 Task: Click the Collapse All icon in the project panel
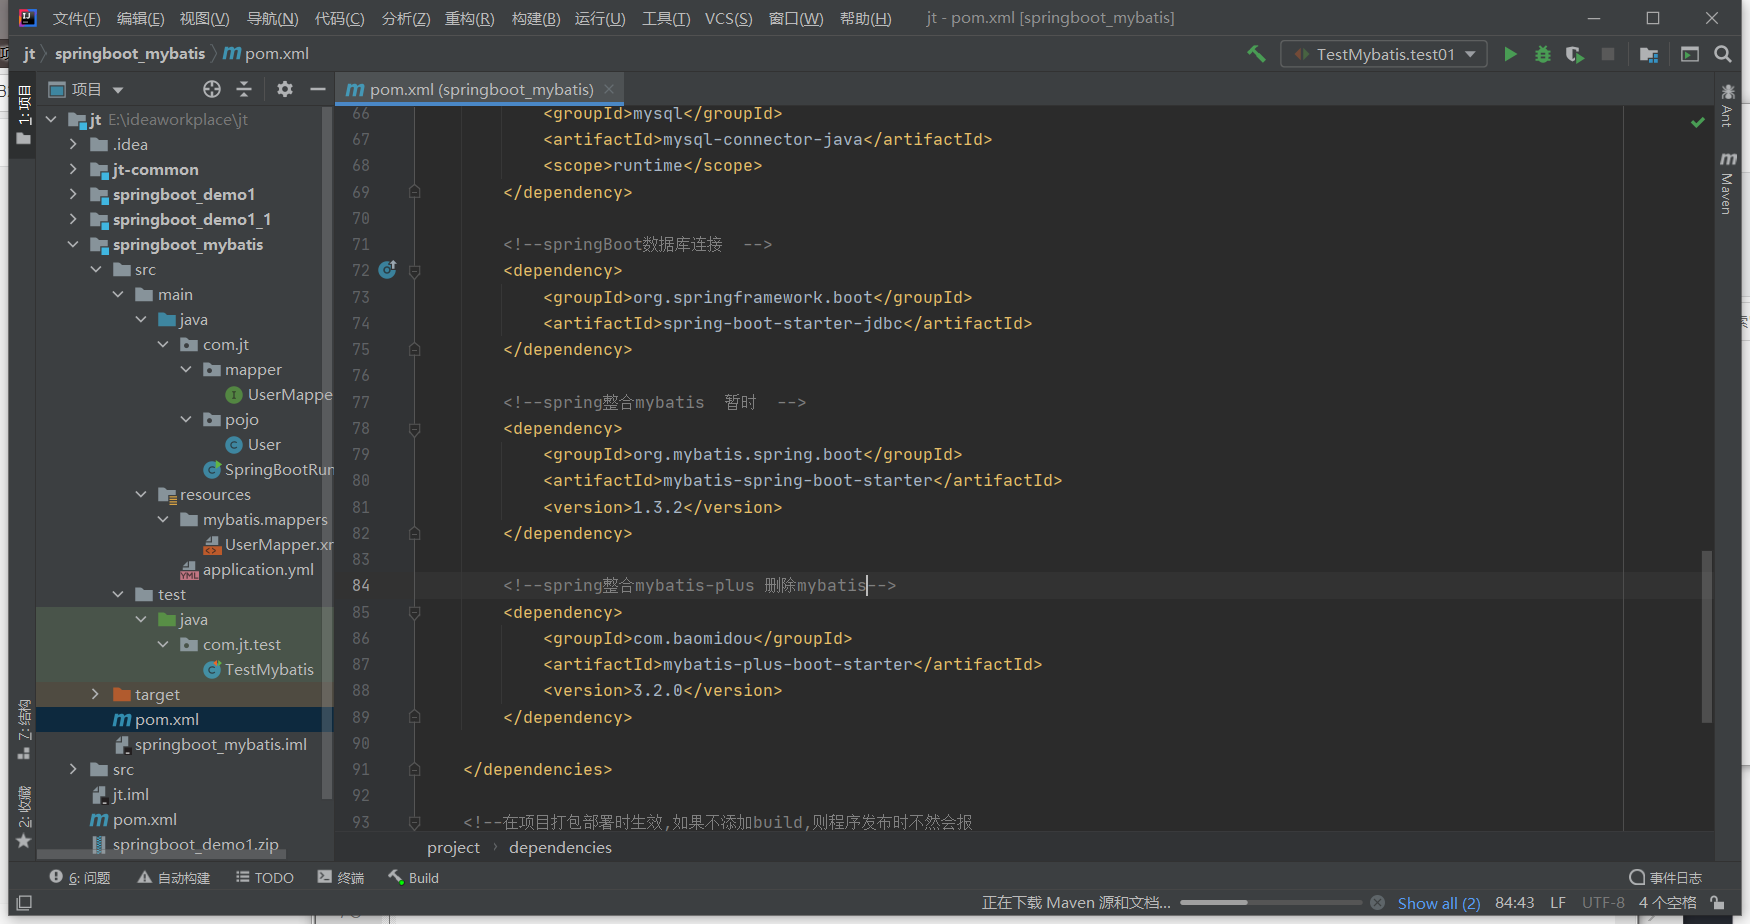[244, 89]
